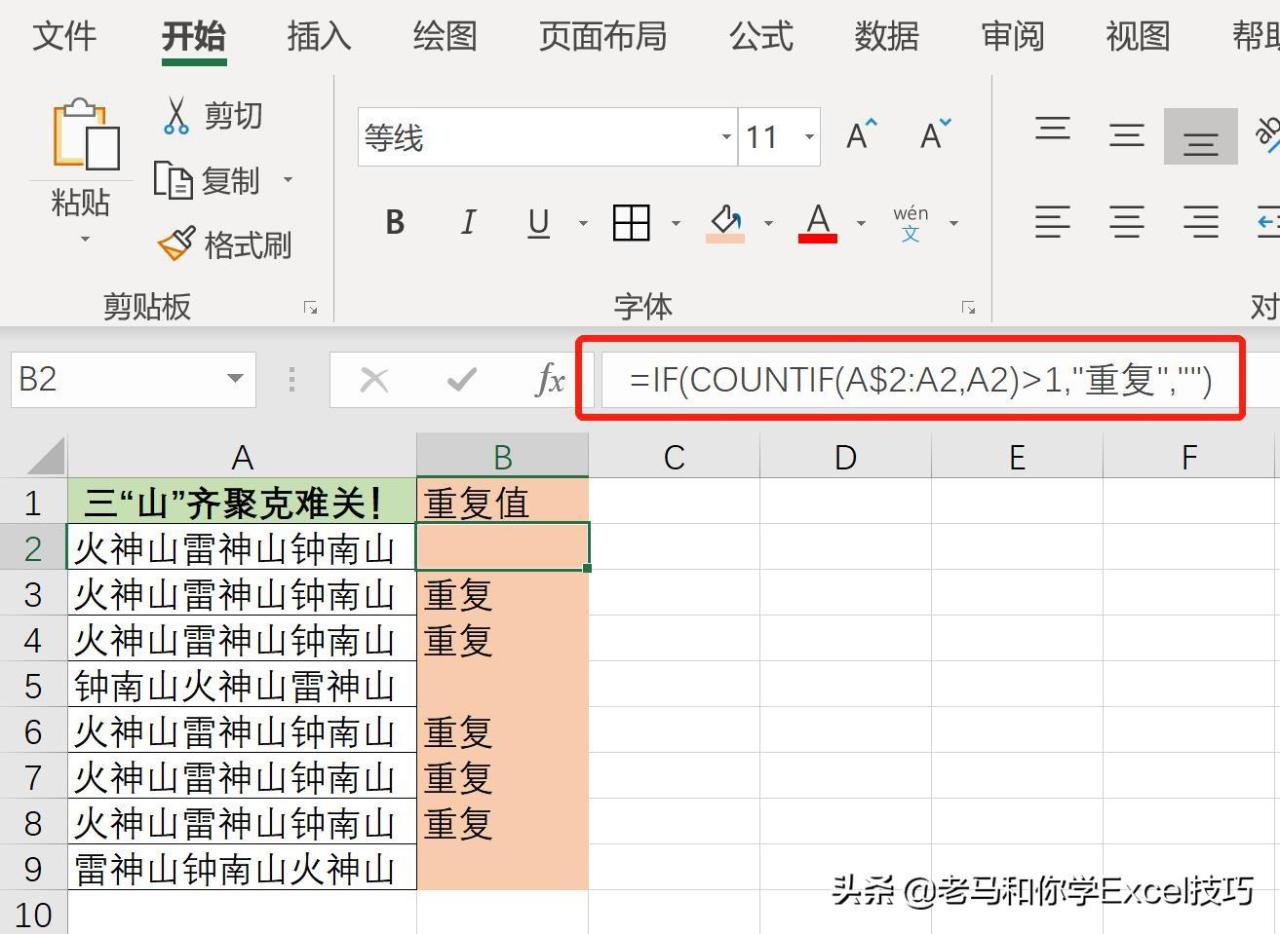
Task: Open the font name dropdown
Action: 727,137
